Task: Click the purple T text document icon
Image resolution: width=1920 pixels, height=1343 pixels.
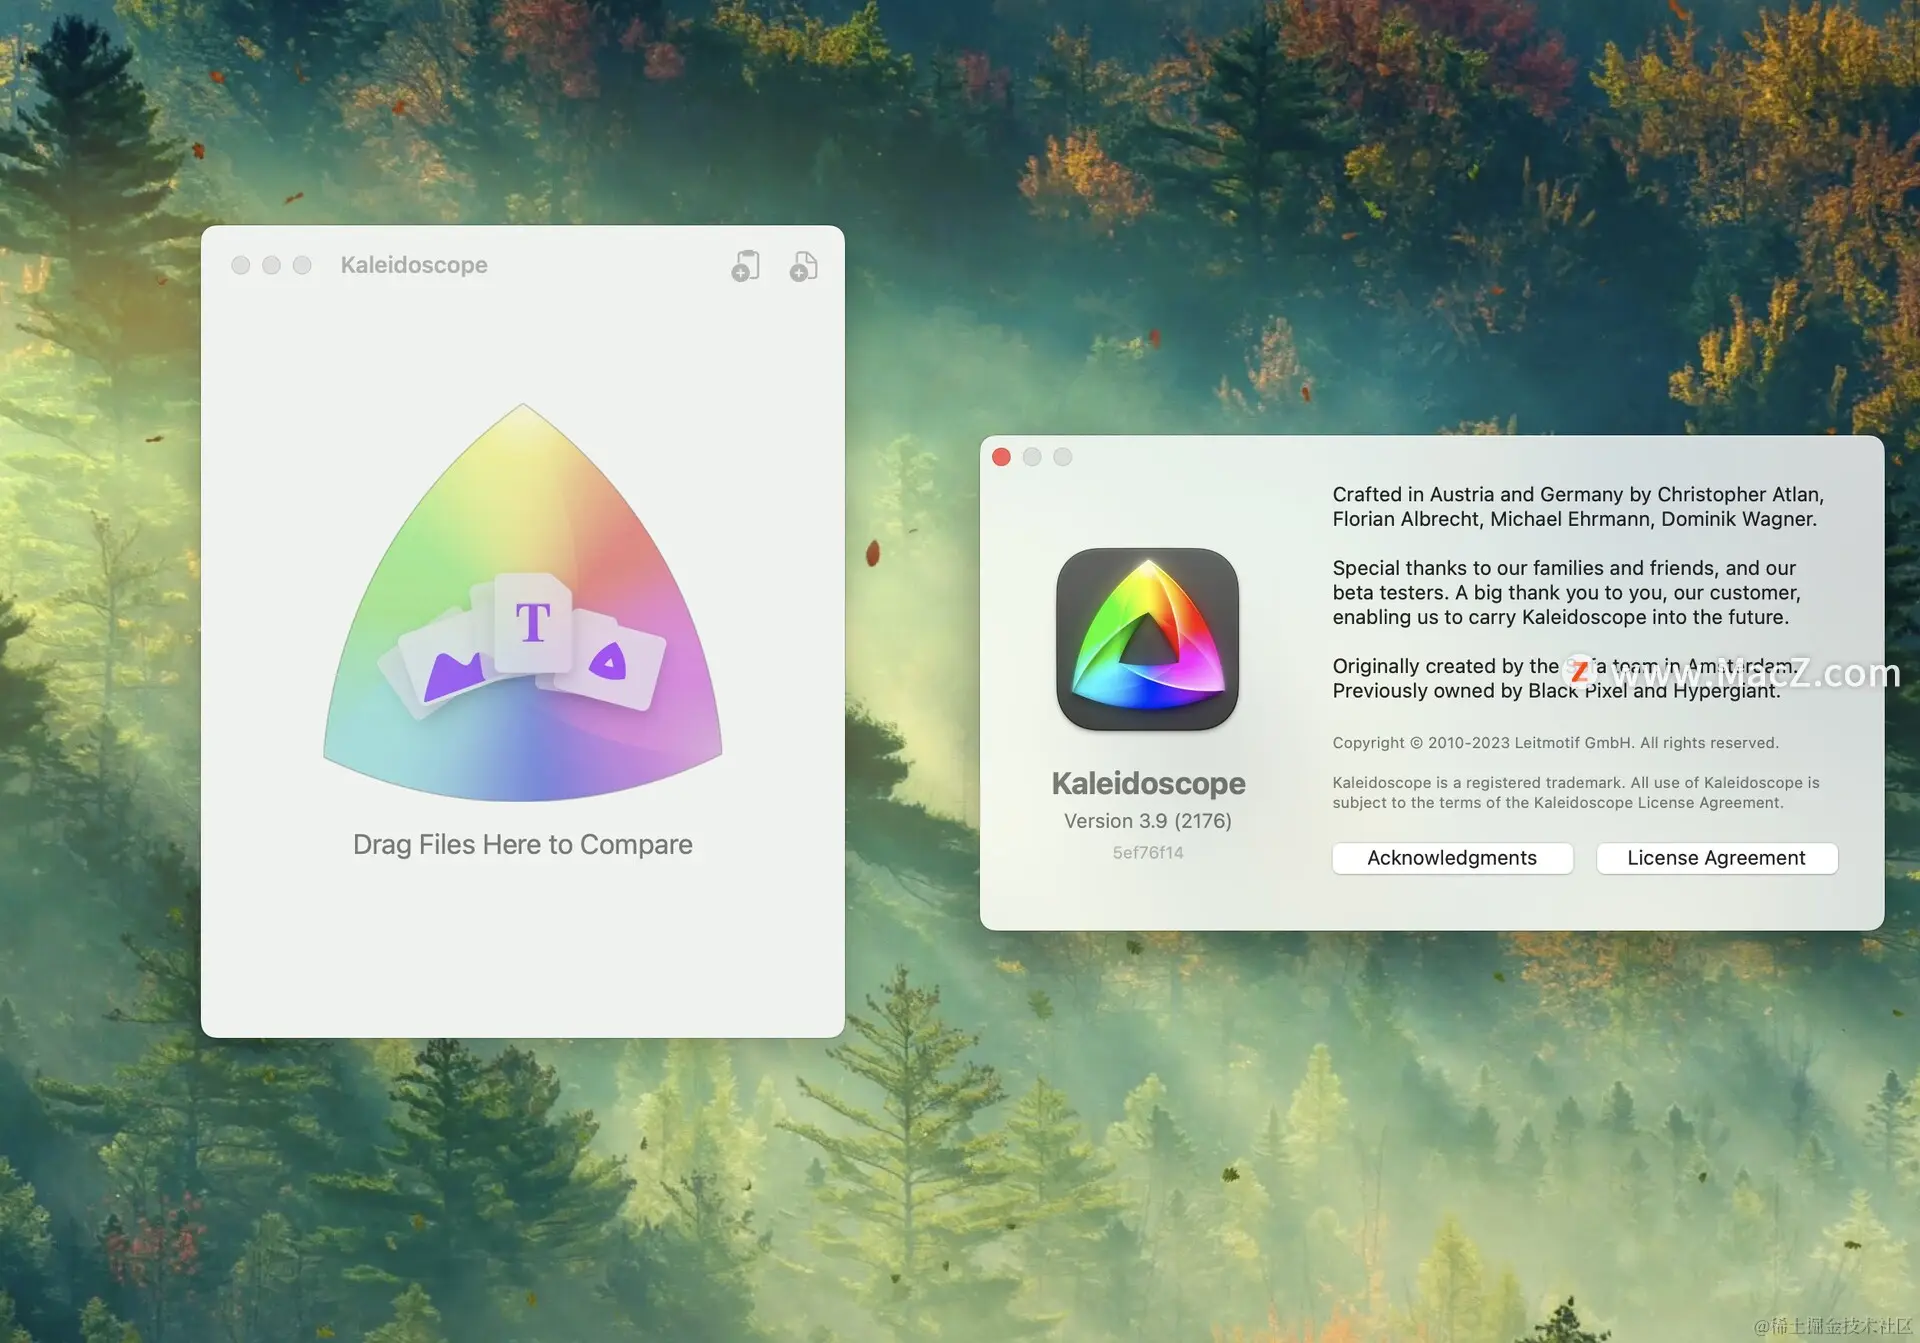Action: 533,622
